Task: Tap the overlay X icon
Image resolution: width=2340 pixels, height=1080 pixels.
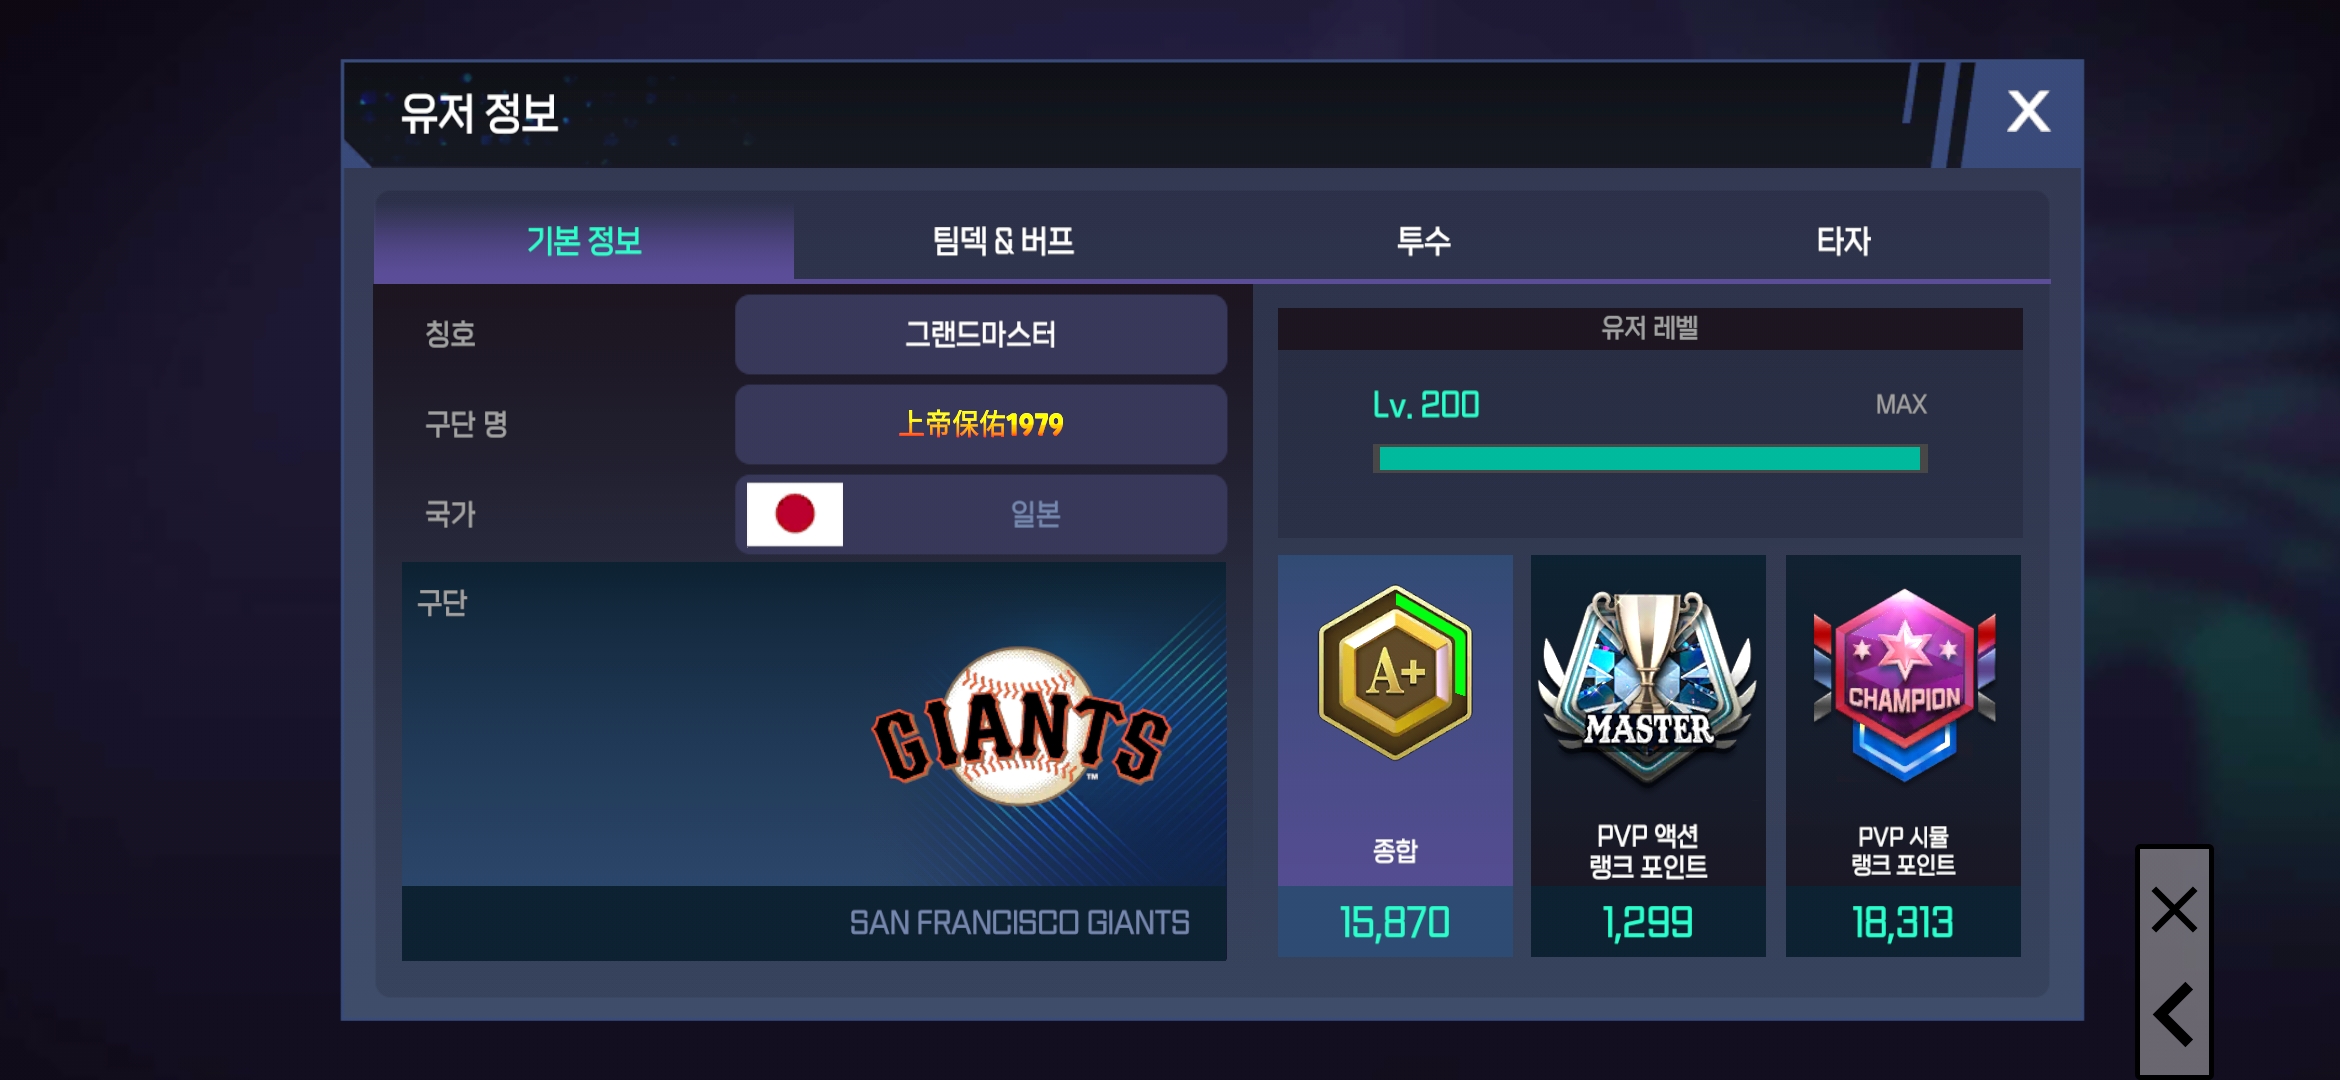Action: 2174,909
